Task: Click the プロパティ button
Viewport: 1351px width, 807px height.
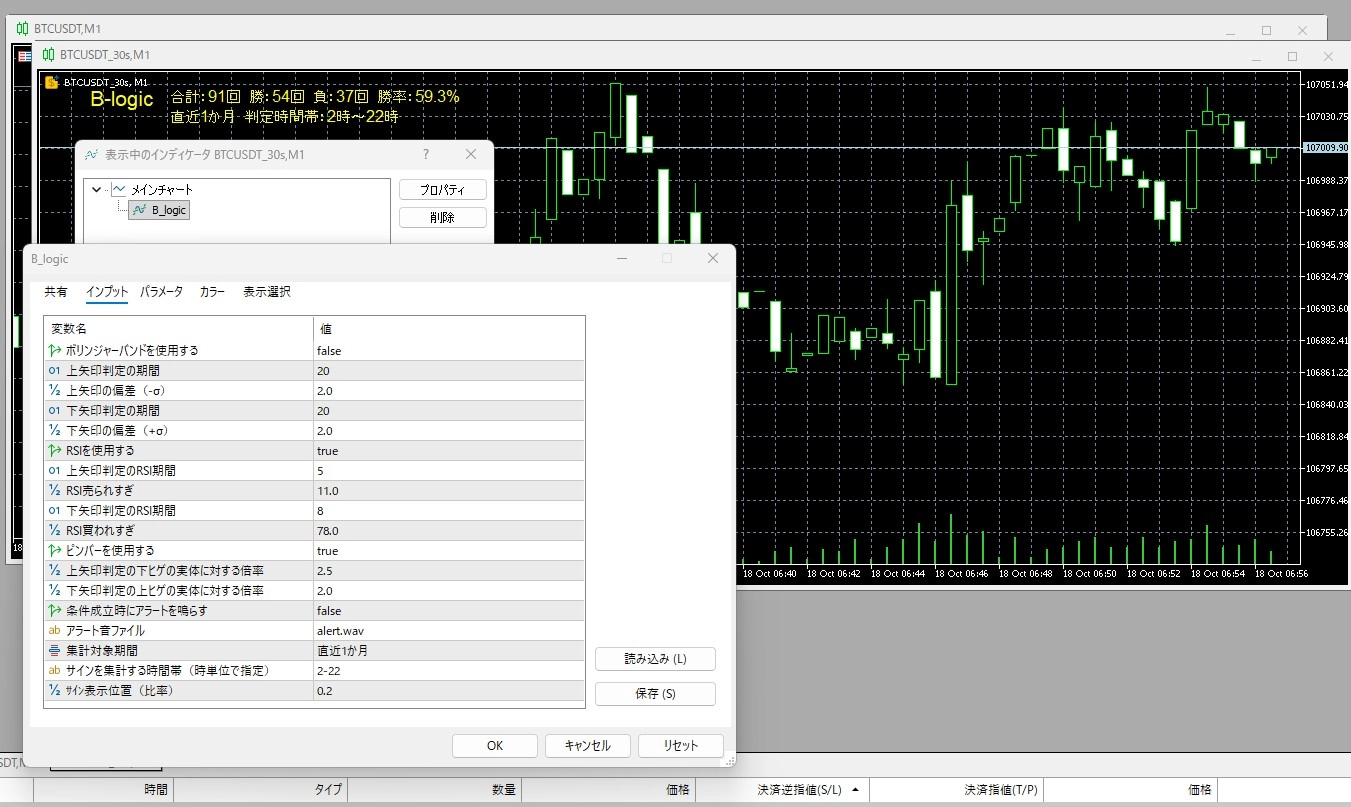Action: [443, 190]
